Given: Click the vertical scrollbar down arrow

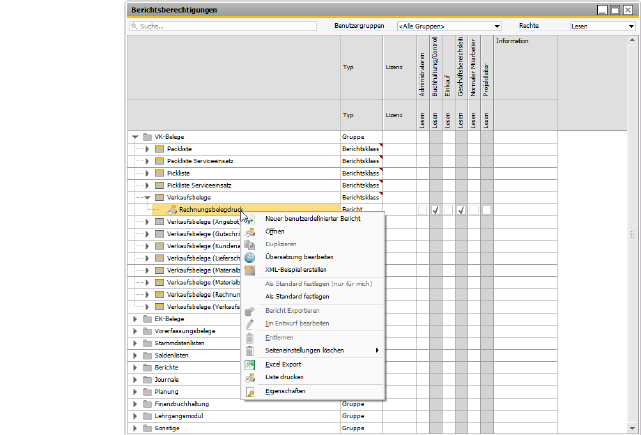Looking at the screenshot, I should [x=632, y=428].
